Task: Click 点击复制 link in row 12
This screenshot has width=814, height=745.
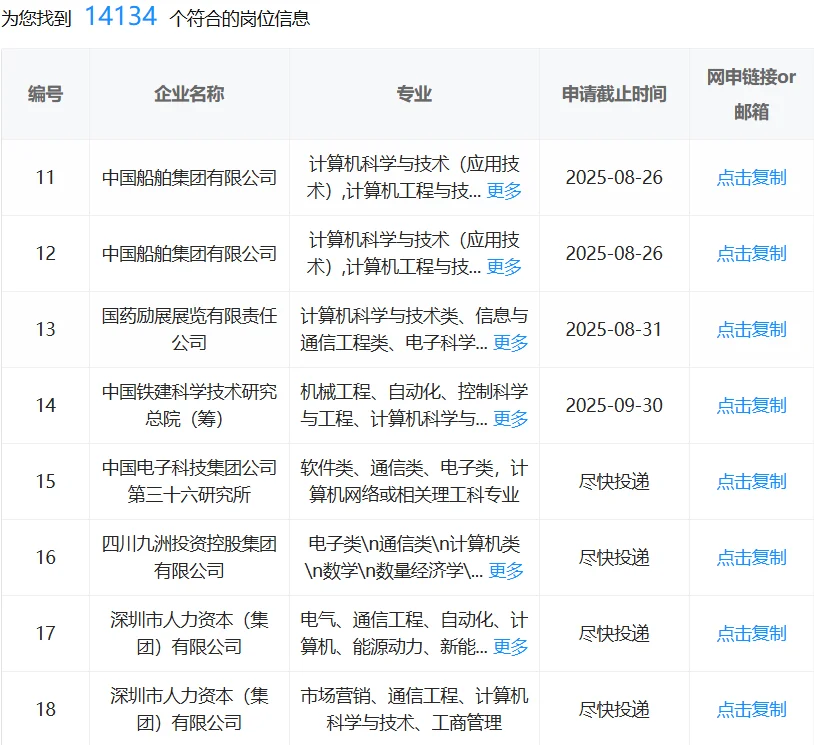Action: coord(751,253)
